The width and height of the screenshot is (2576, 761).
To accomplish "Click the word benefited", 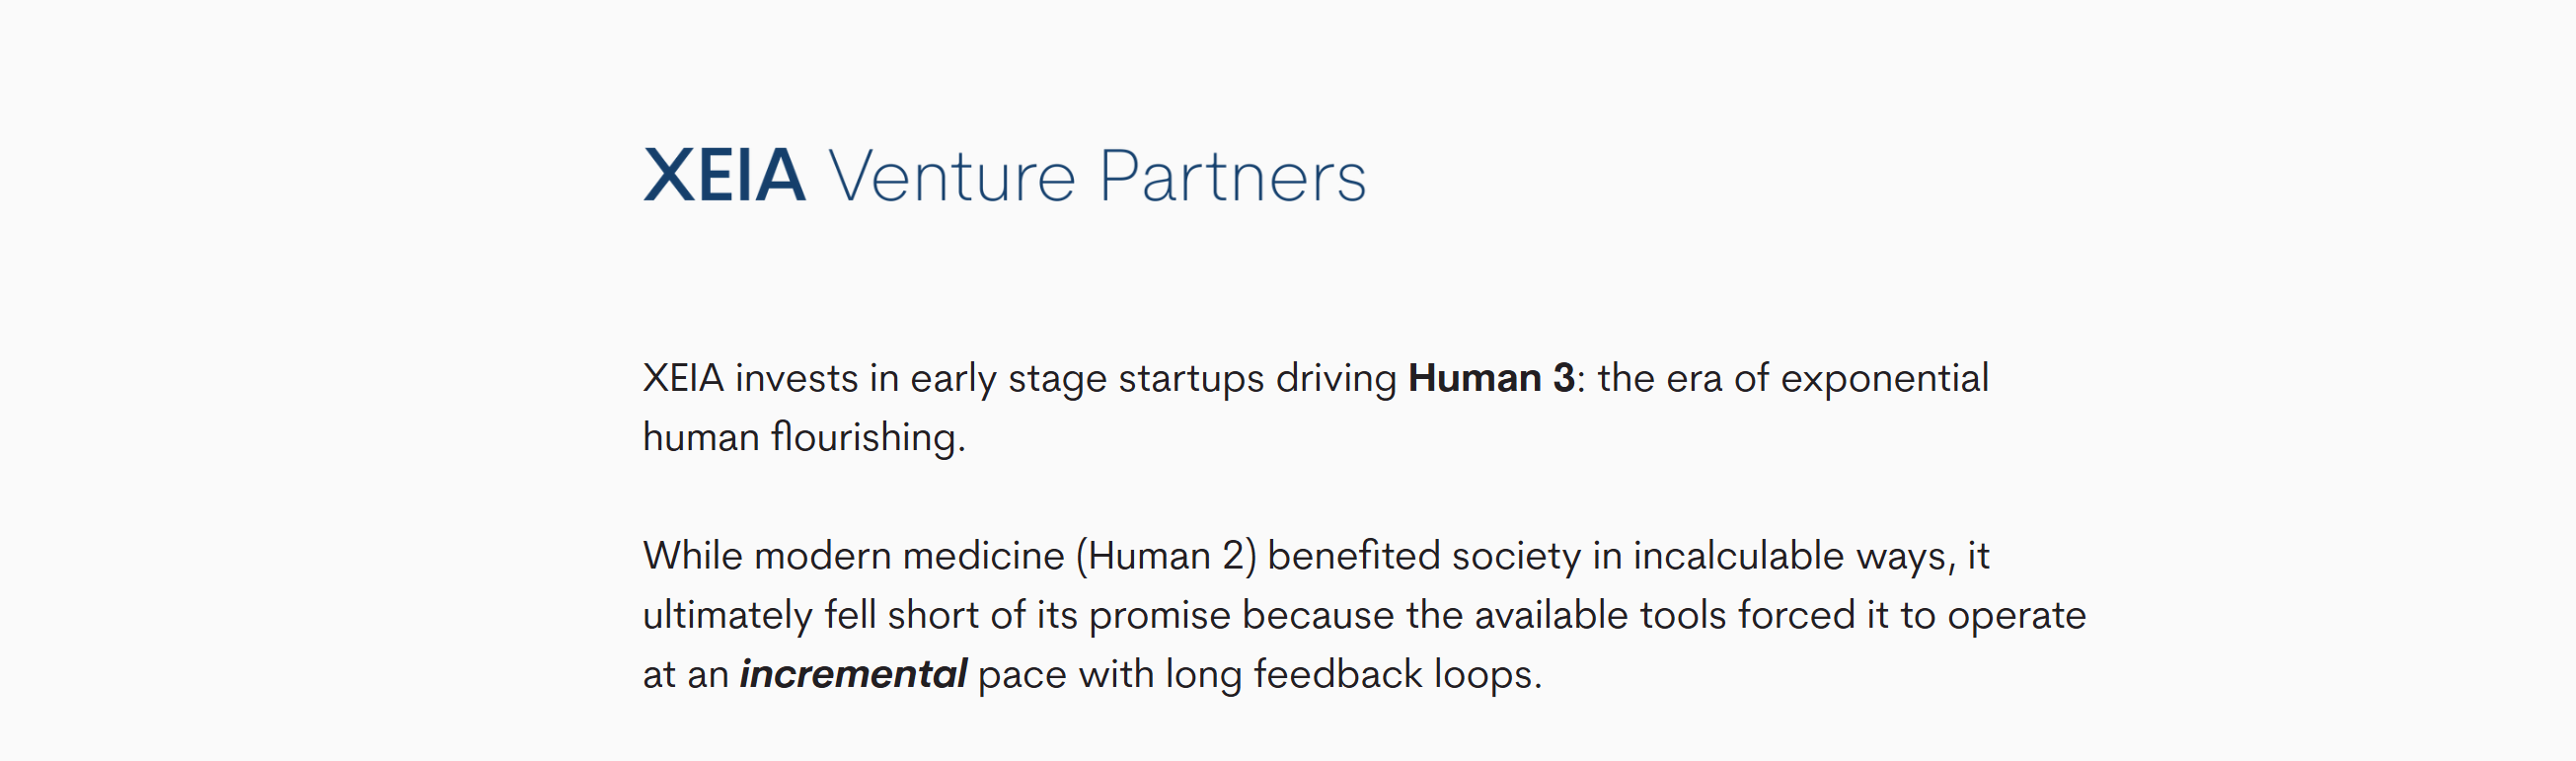I will [1354, 556].
